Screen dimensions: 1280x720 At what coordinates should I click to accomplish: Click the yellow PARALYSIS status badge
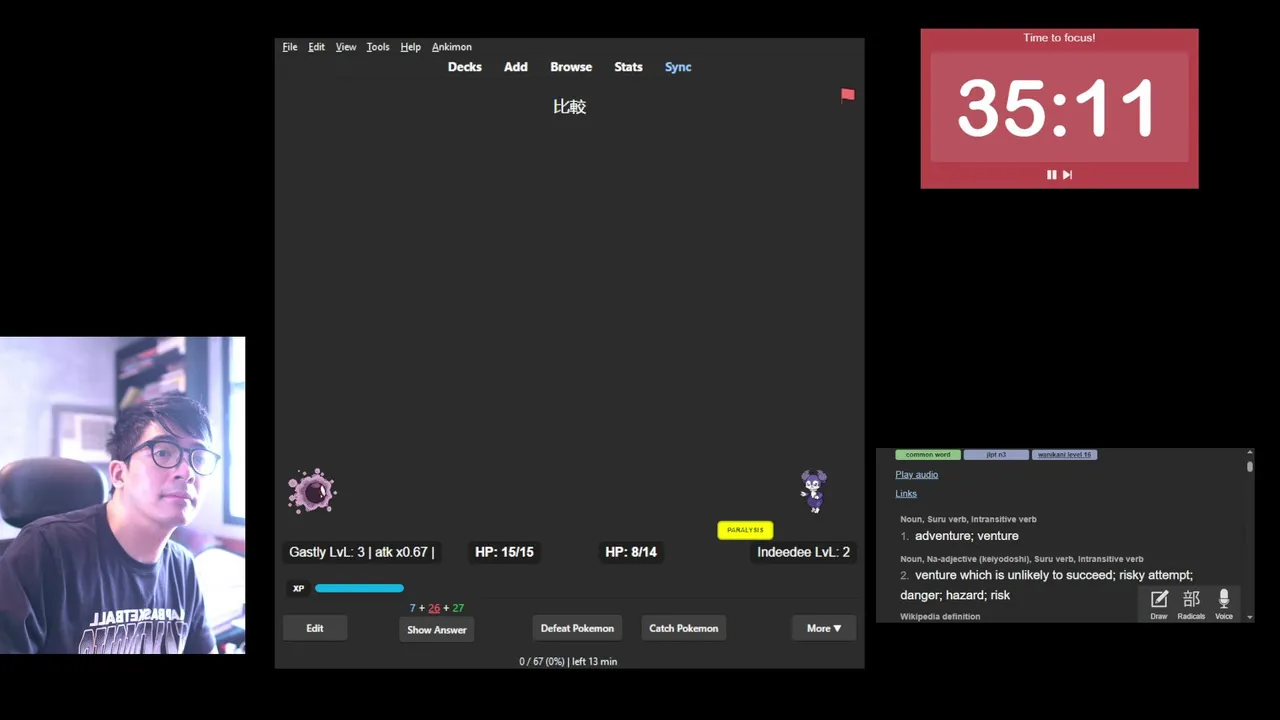click(x=745, y=530)
